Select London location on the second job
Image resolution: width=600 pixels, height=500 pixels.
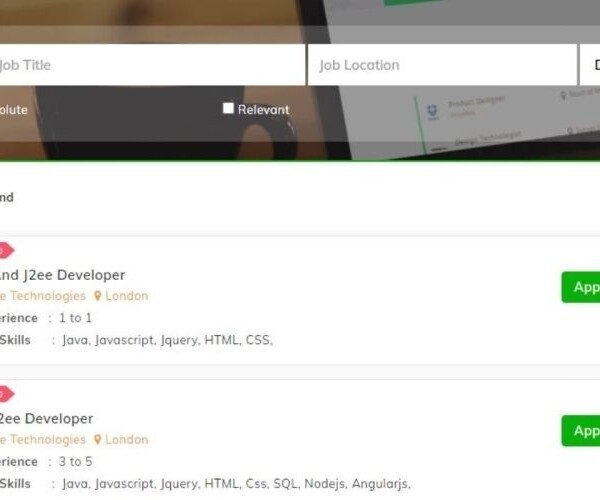127,440
